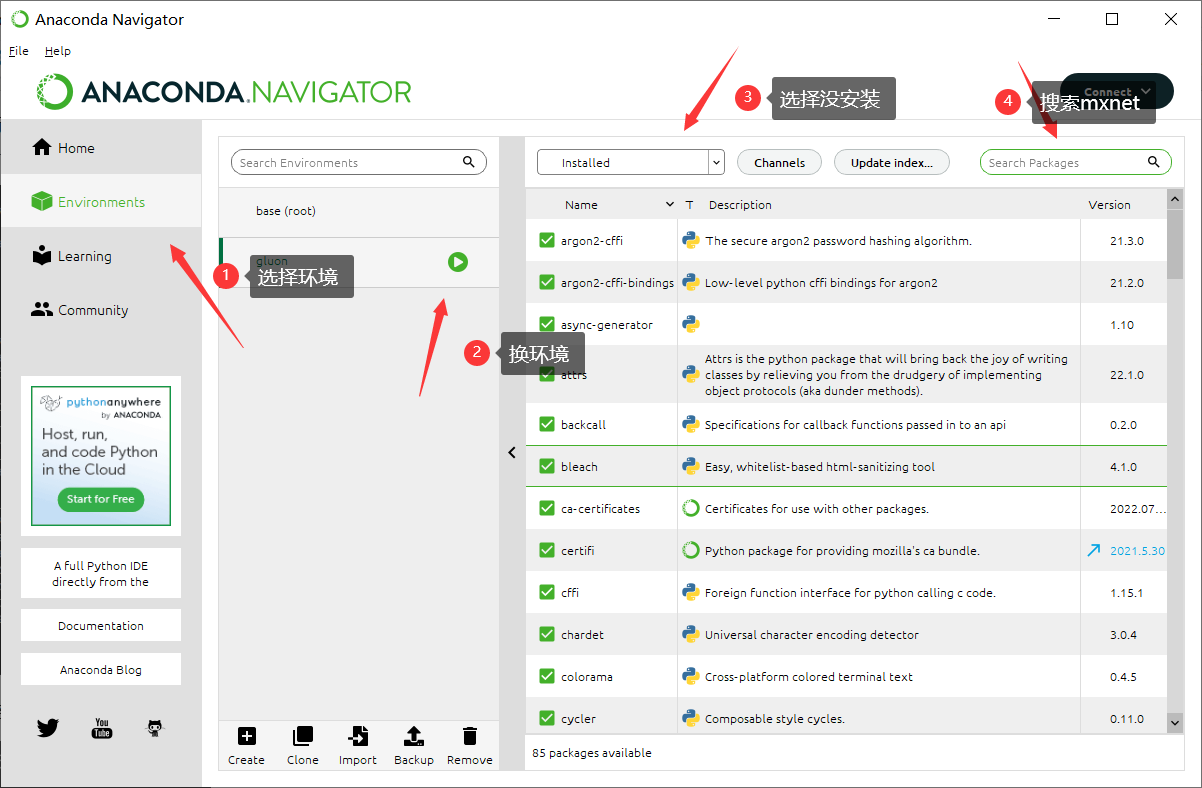Click the Version column header

[x=1109, y=205]
